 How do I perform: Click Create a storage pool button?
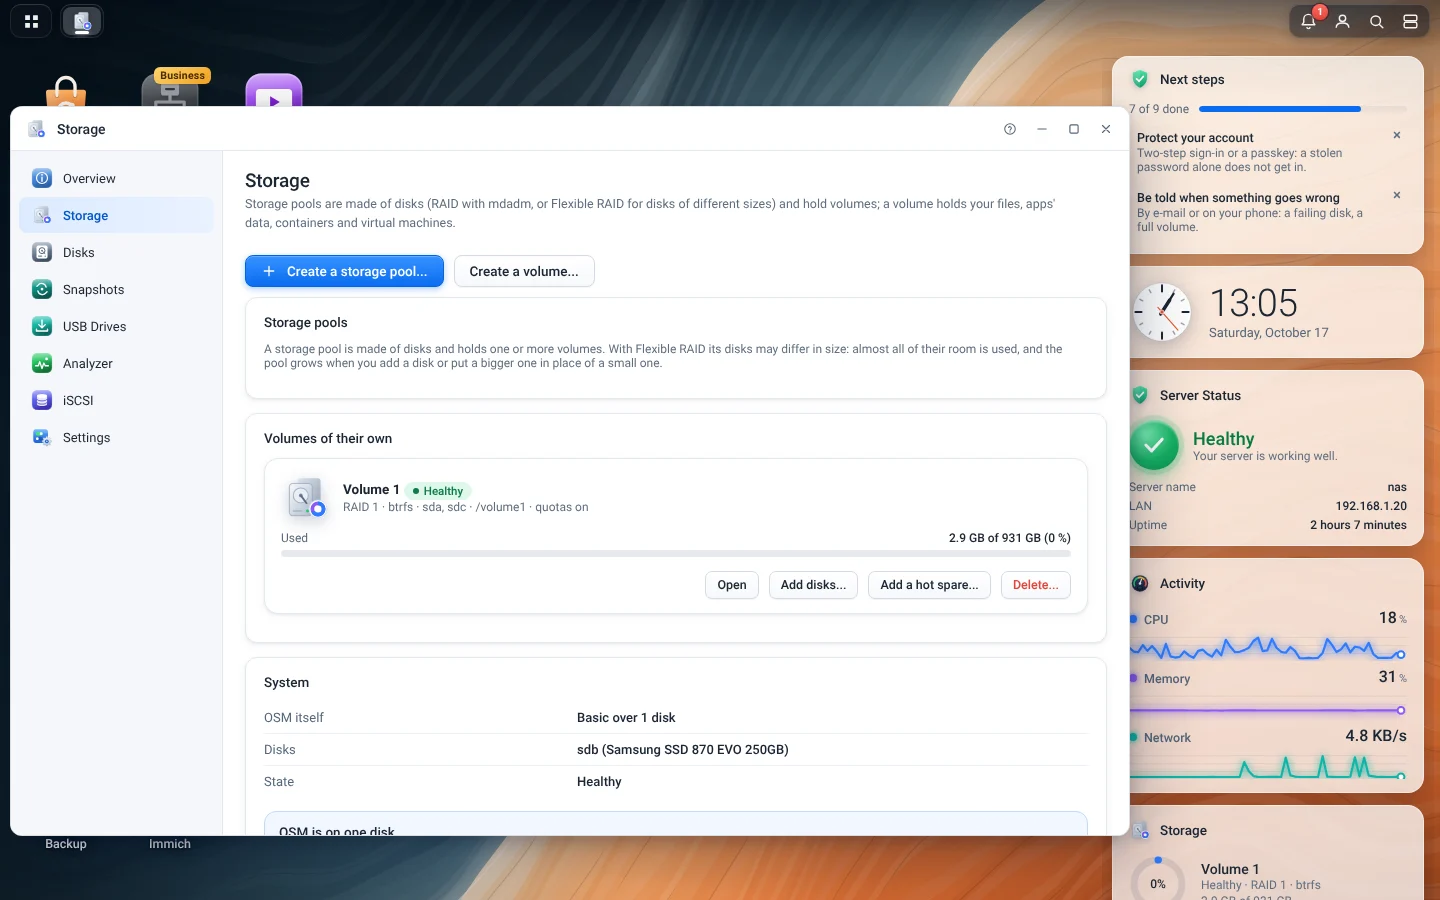[x=344, y=271]
